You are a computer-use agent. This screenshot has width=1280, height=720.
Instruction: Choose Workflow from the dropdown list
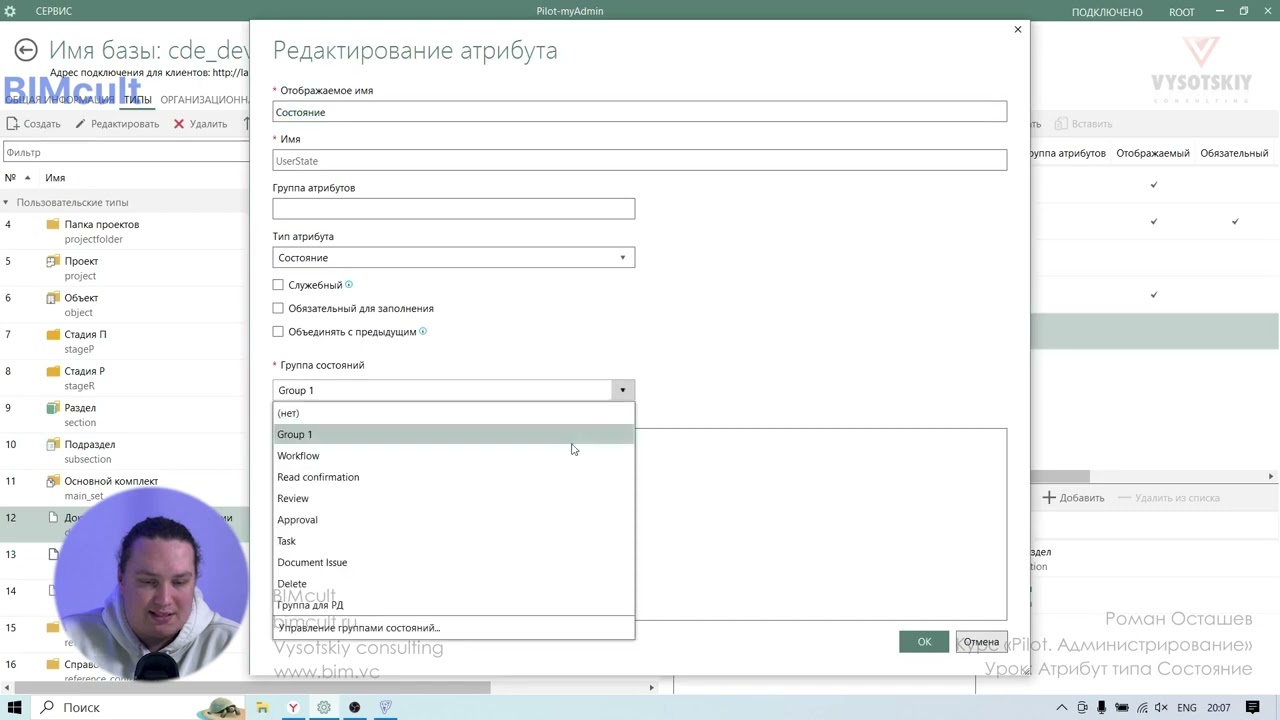click(x=453, y=456)
